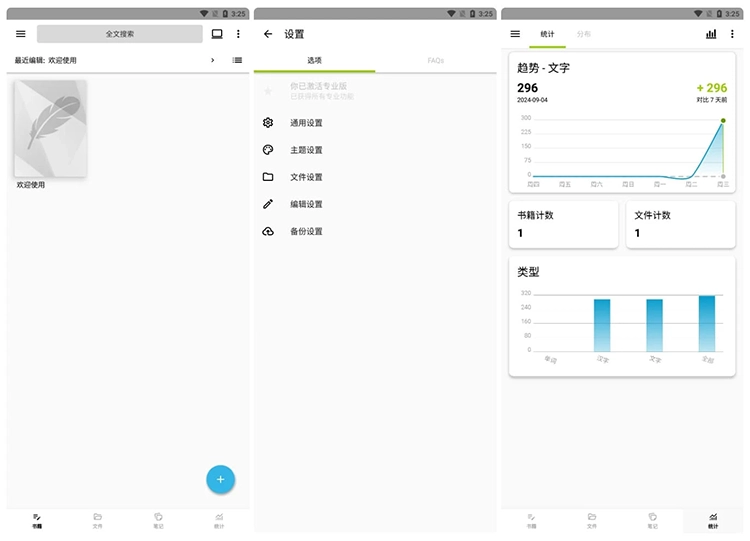Tap the 书籍计数 count card

563,224
